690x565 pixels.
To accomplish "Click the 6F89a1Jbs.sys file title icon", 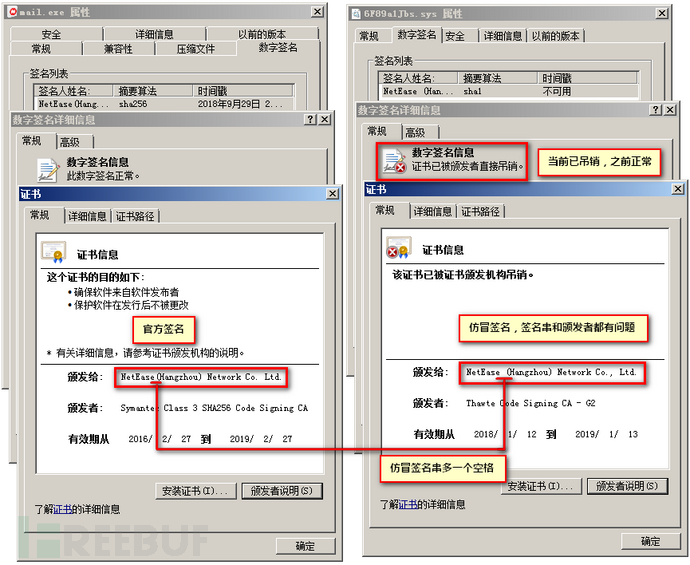I will coord(356,14).
